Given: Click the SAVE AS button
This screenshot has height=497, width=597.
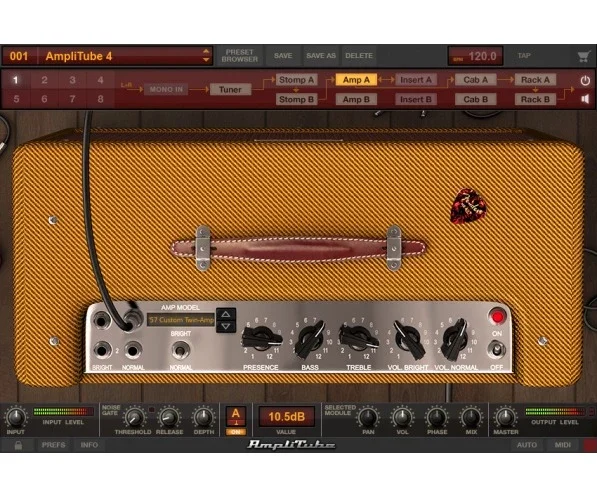Looking at the screenshot, I should [321, 56].
